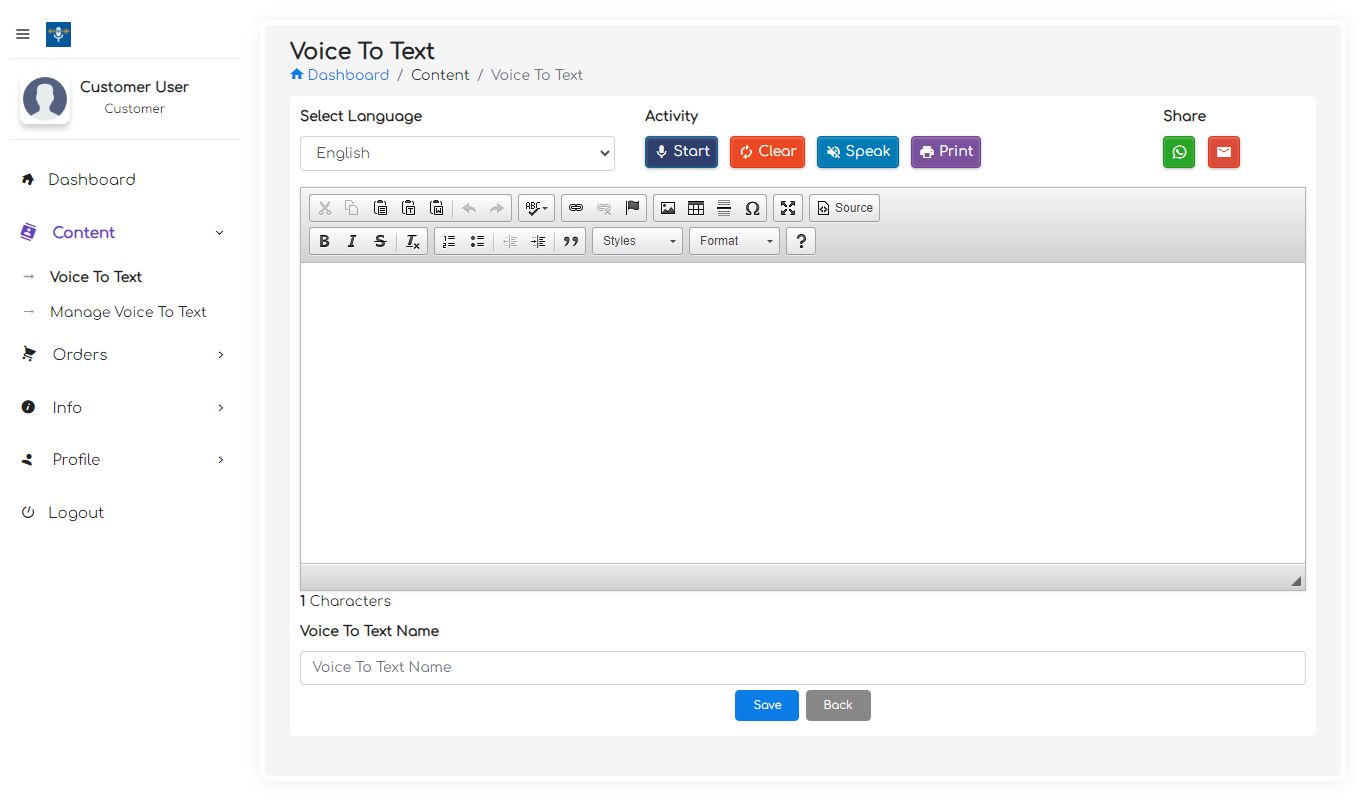Toggle Source code view

pyautogui.click(x=844, y=208)
